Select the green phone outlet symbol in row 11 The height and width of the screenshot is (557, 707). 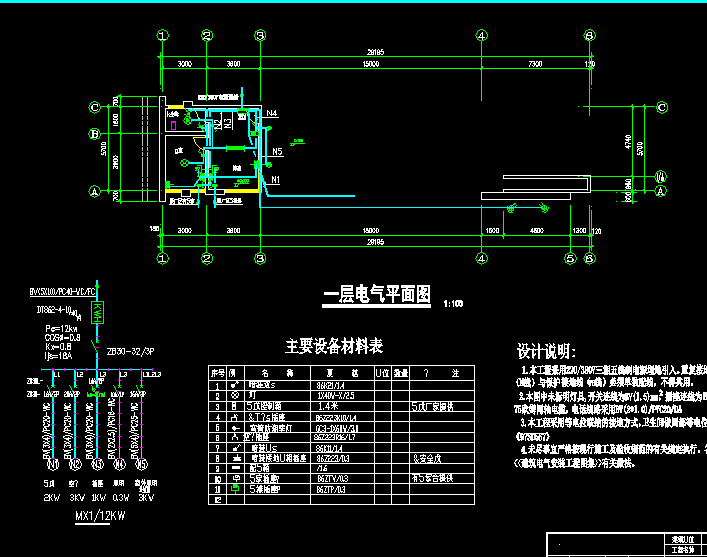click(235, 488)
